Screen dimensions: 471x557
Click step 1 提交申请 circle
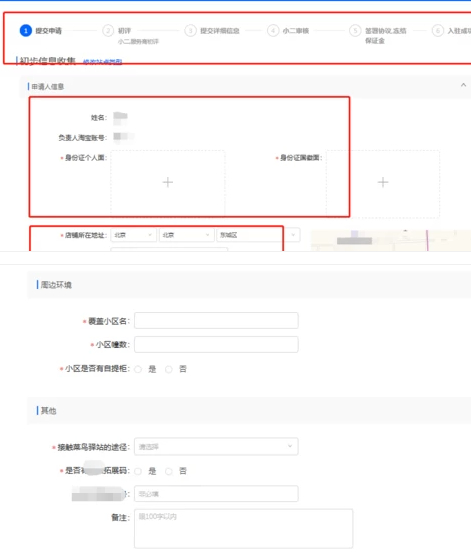click(26, 31)
